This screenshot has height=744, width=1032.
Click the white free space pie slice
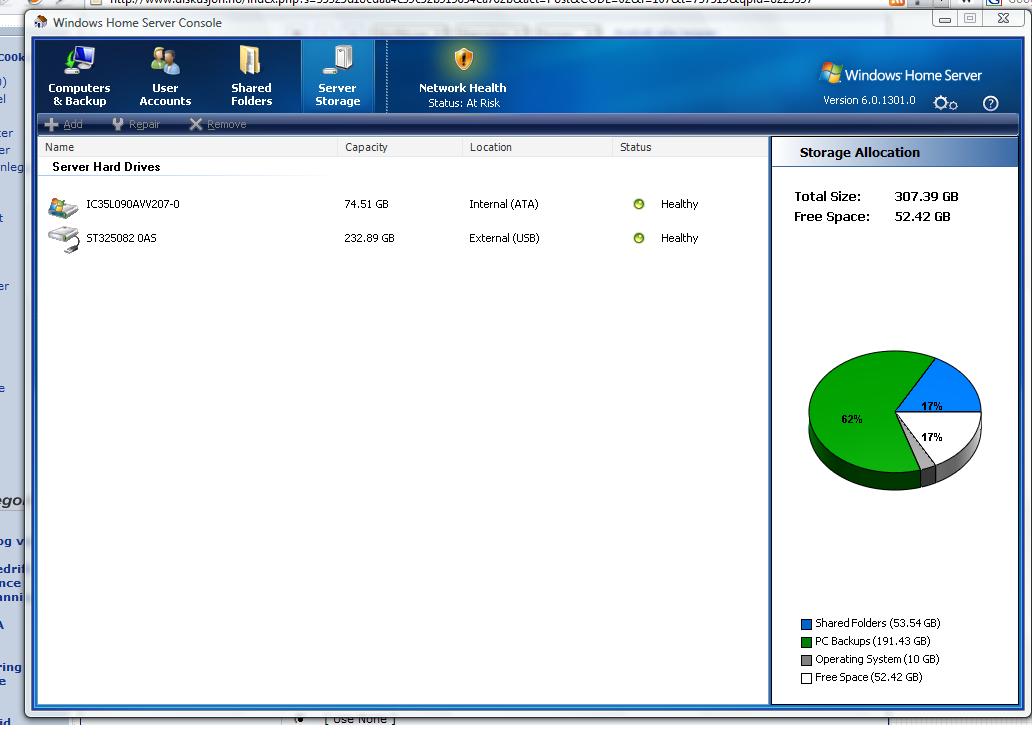point(944,435)
